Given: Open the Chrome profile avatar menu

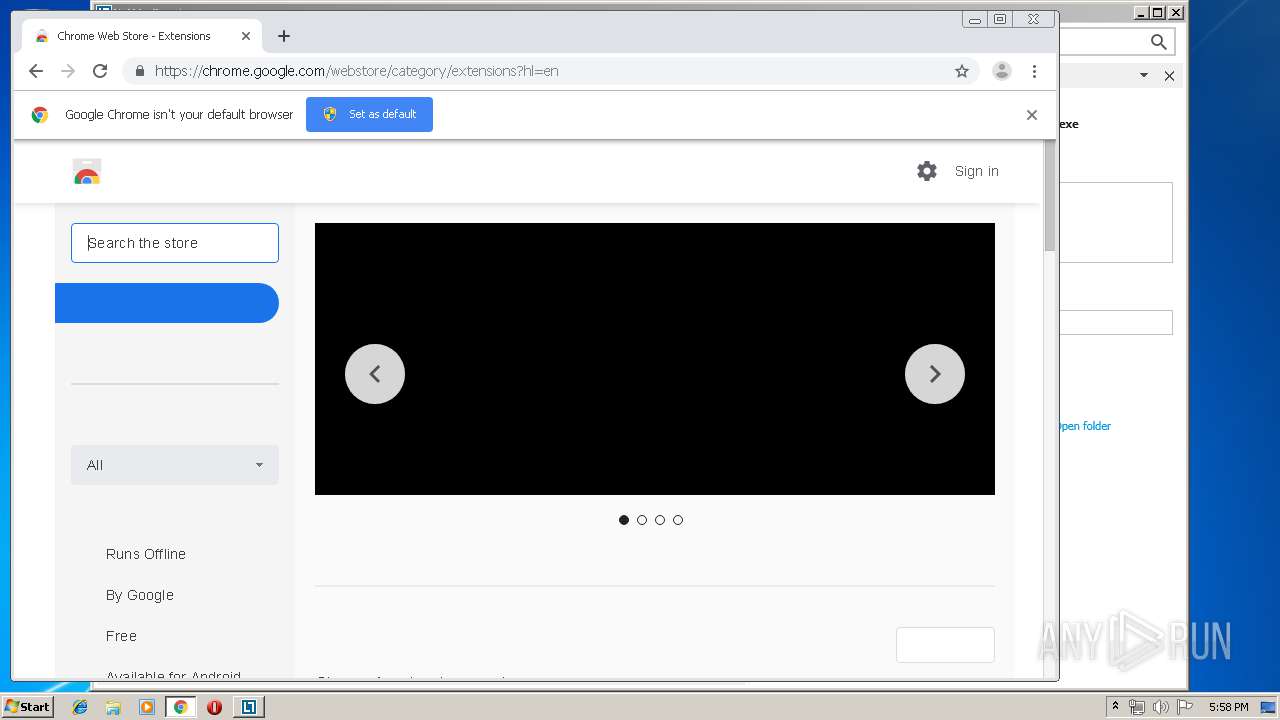Looking at the screenshot, I should coord(1001,71).
